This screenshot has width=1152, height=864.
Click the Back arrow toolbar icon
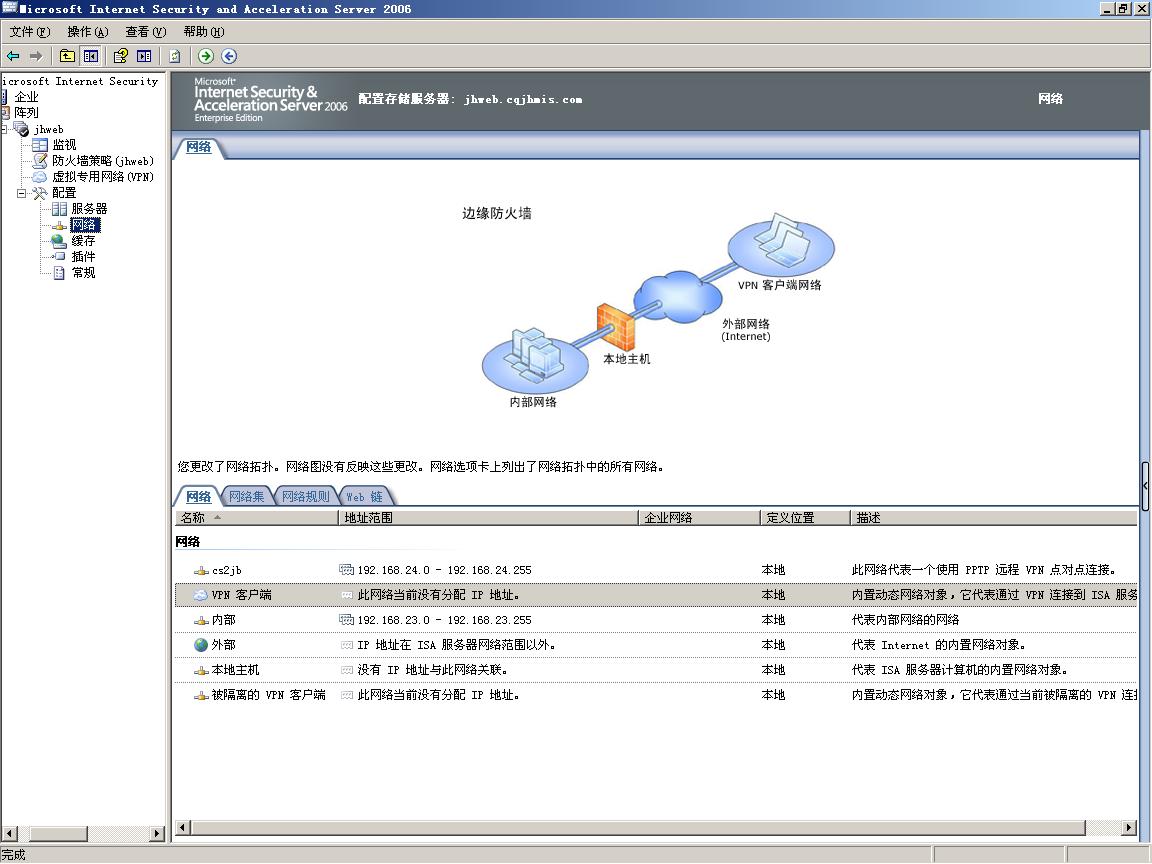[13, 56]
